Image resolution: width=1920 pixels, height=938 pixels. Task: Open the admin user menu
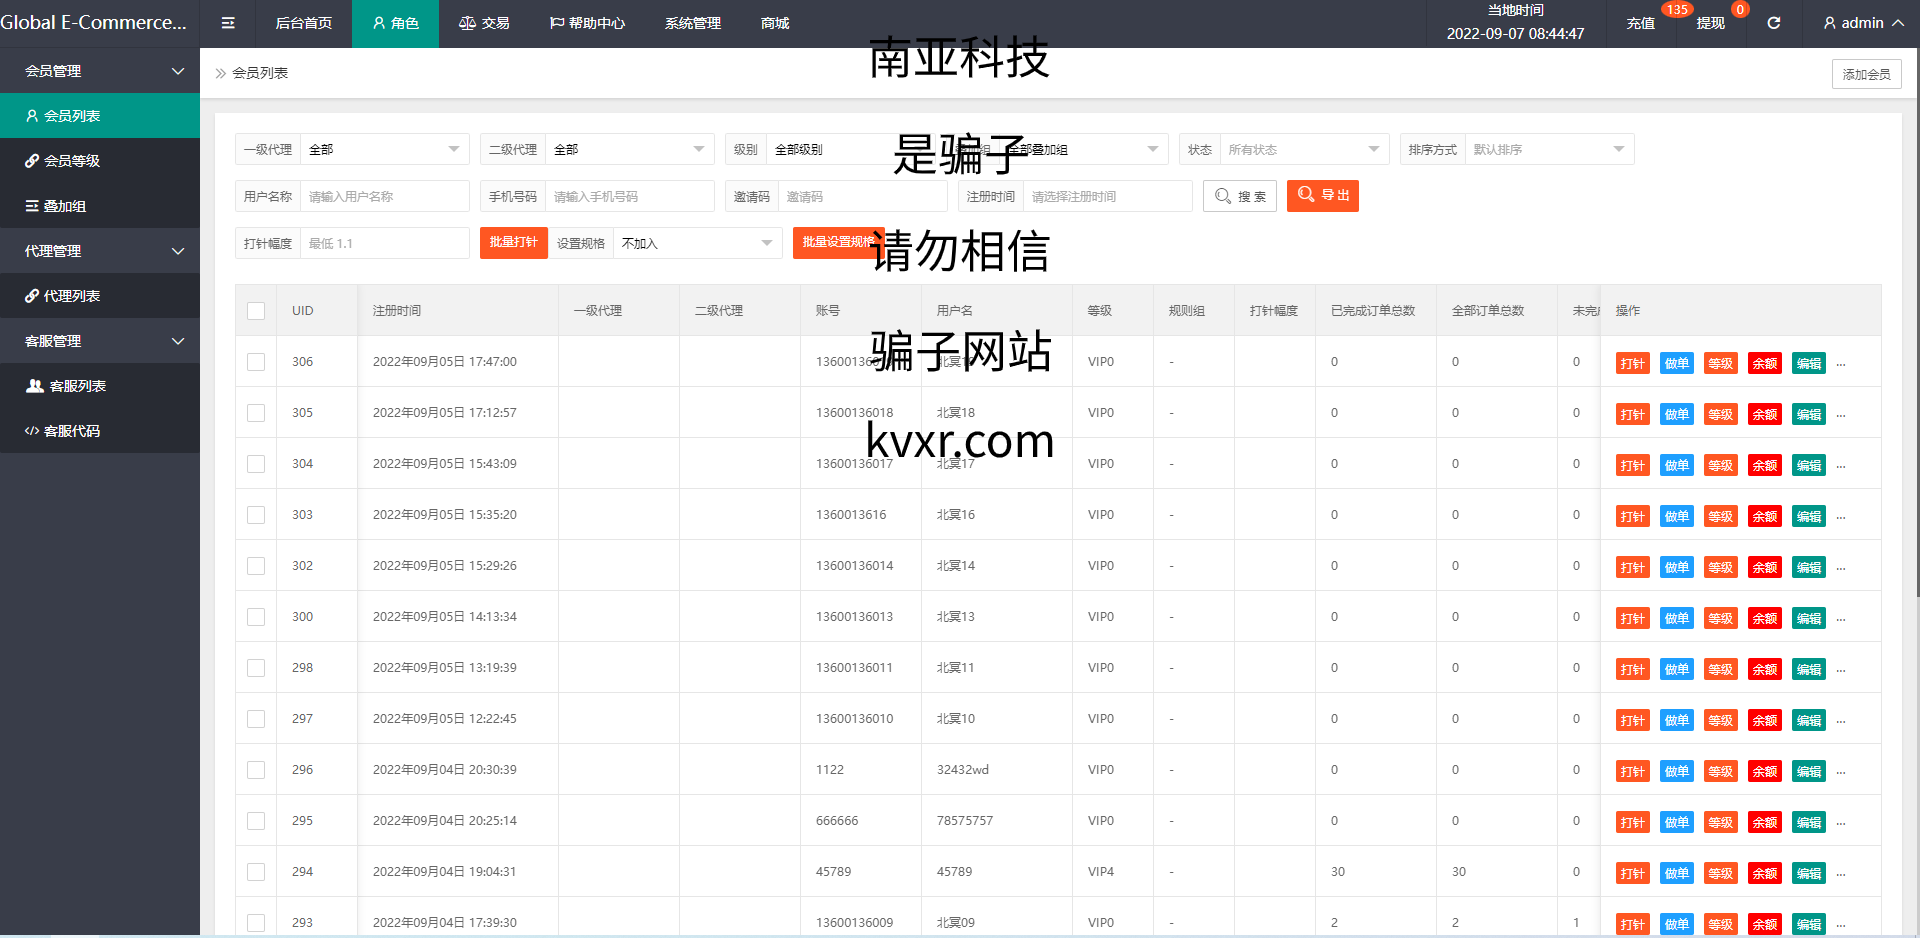[1864, 23]
